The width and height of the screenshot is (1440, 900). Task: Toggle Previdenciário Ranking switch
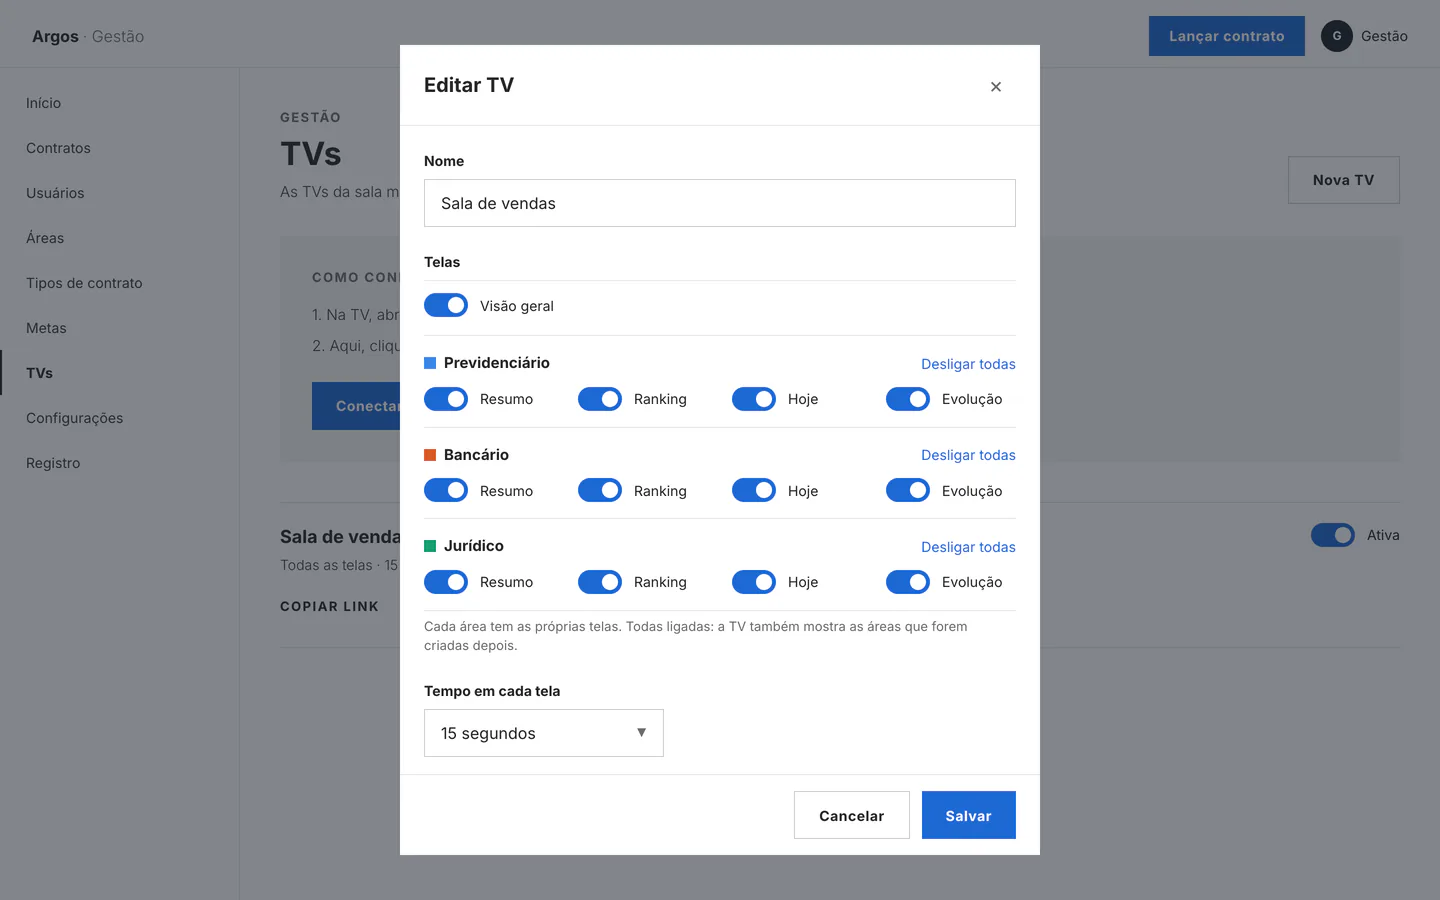click(x=600, y=399)
